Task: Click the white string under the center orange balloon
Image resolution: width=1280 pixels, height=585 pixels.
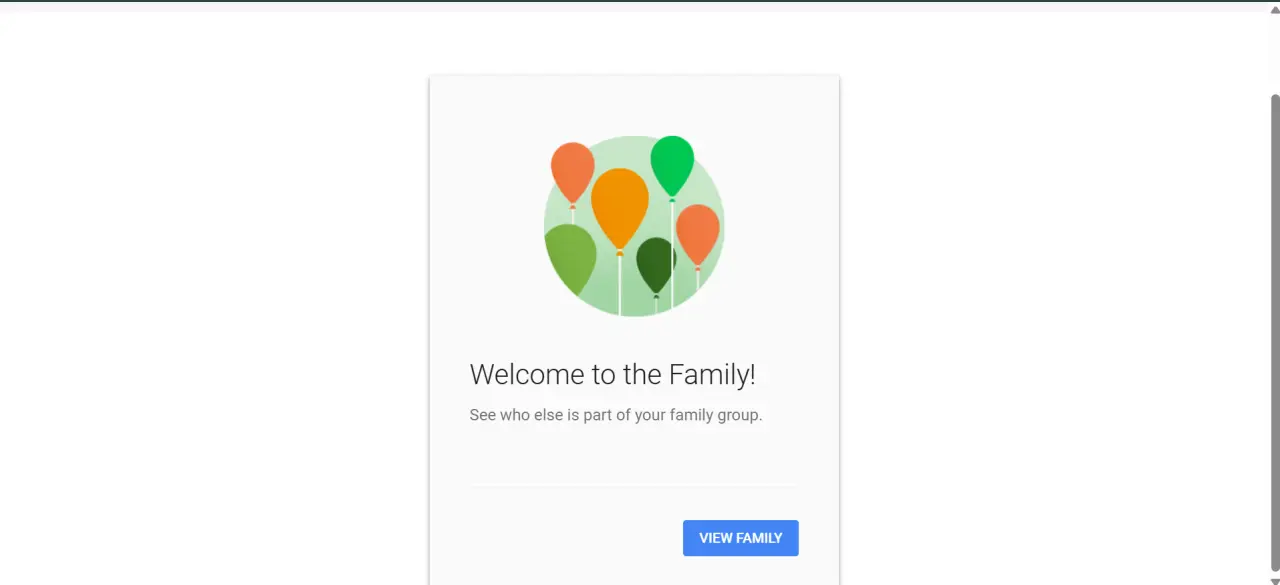Action: coord(620,285)
